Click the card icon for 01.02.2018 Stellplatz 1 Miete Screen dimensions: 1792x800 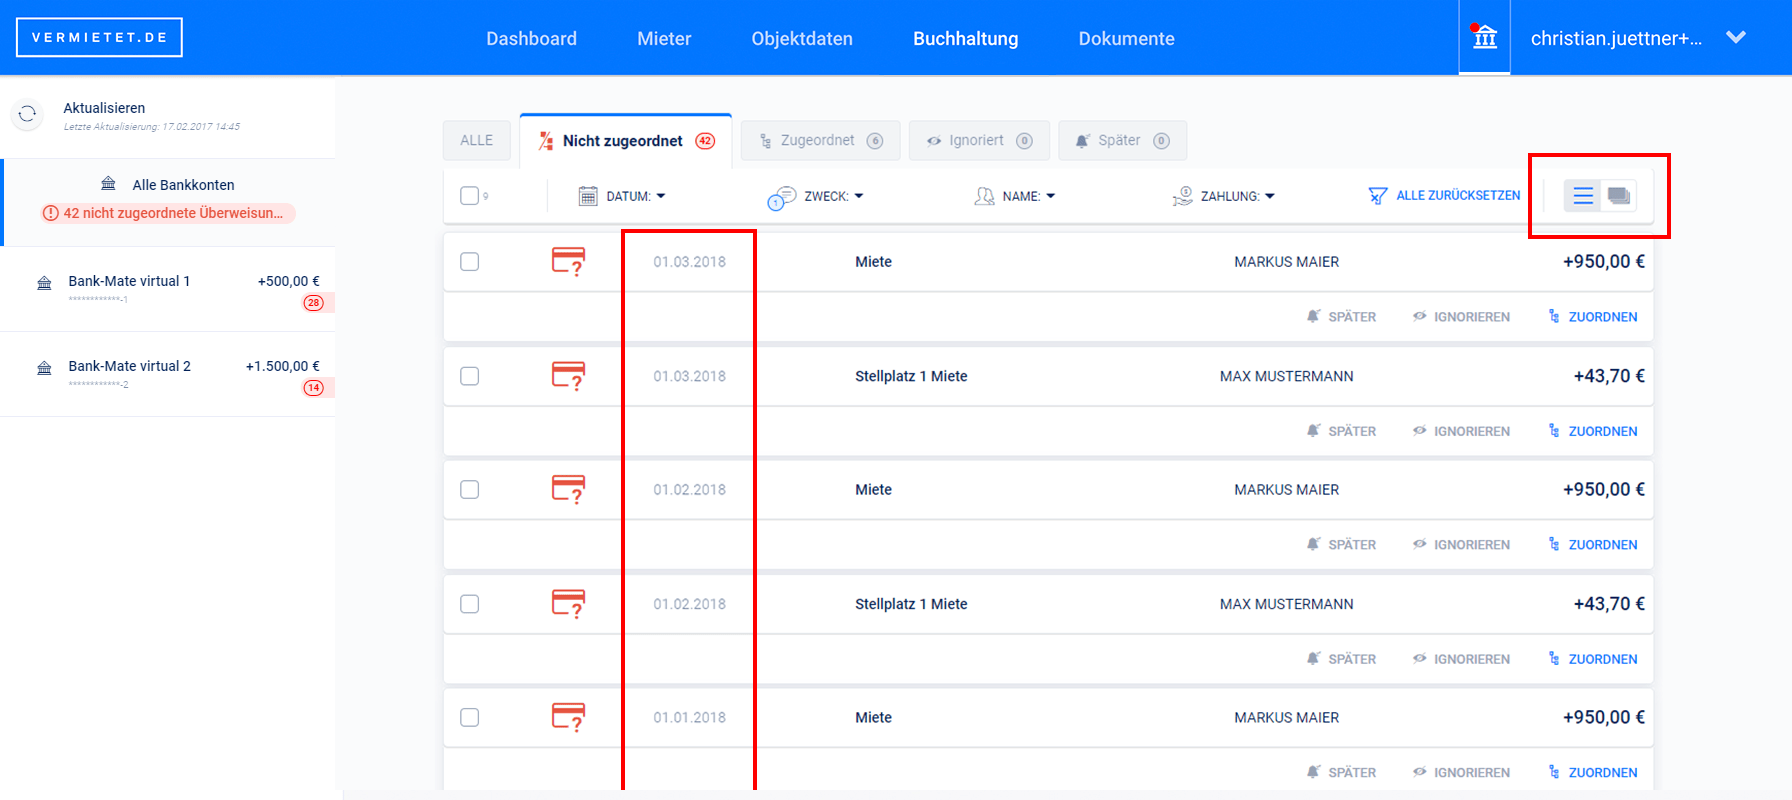(x=568, y=604)
